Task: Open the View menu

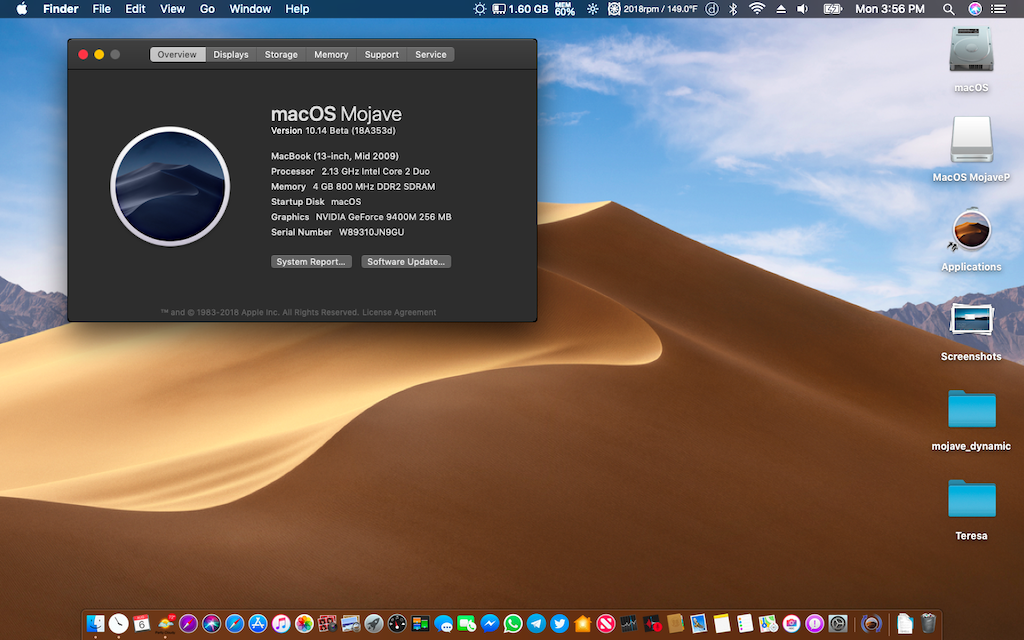Action: coord(172,8)
